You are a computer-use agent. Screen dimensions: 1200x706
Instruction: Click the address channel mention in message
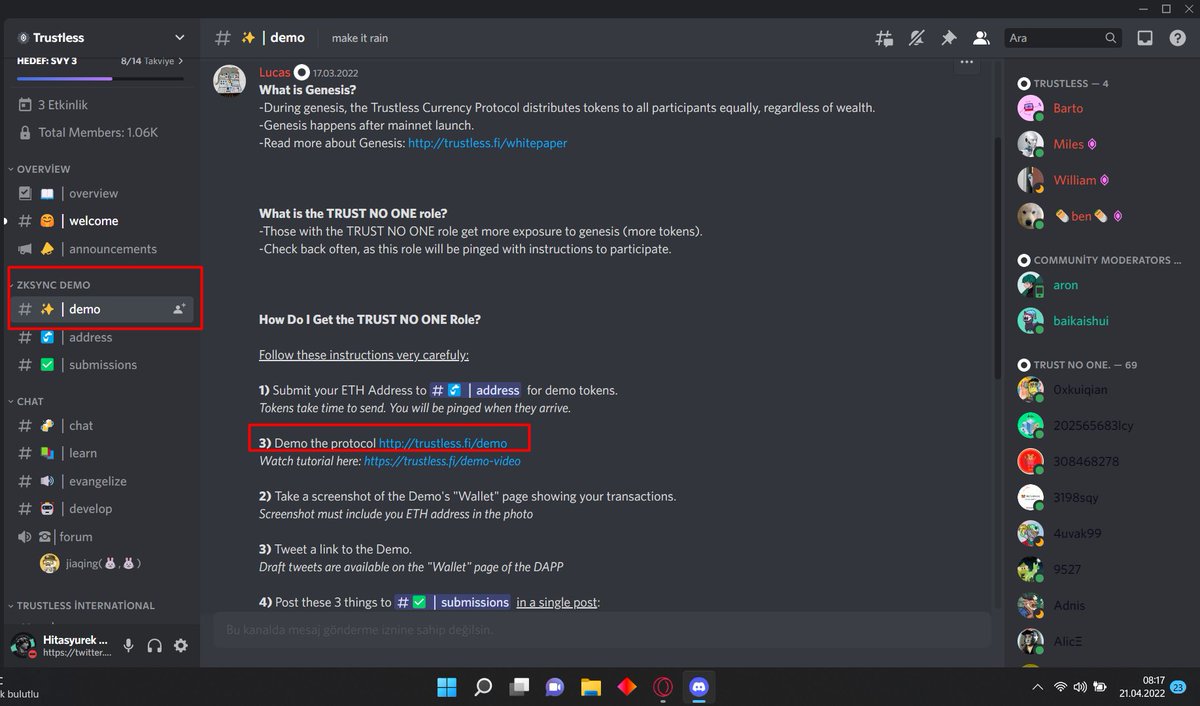(476, 390)
